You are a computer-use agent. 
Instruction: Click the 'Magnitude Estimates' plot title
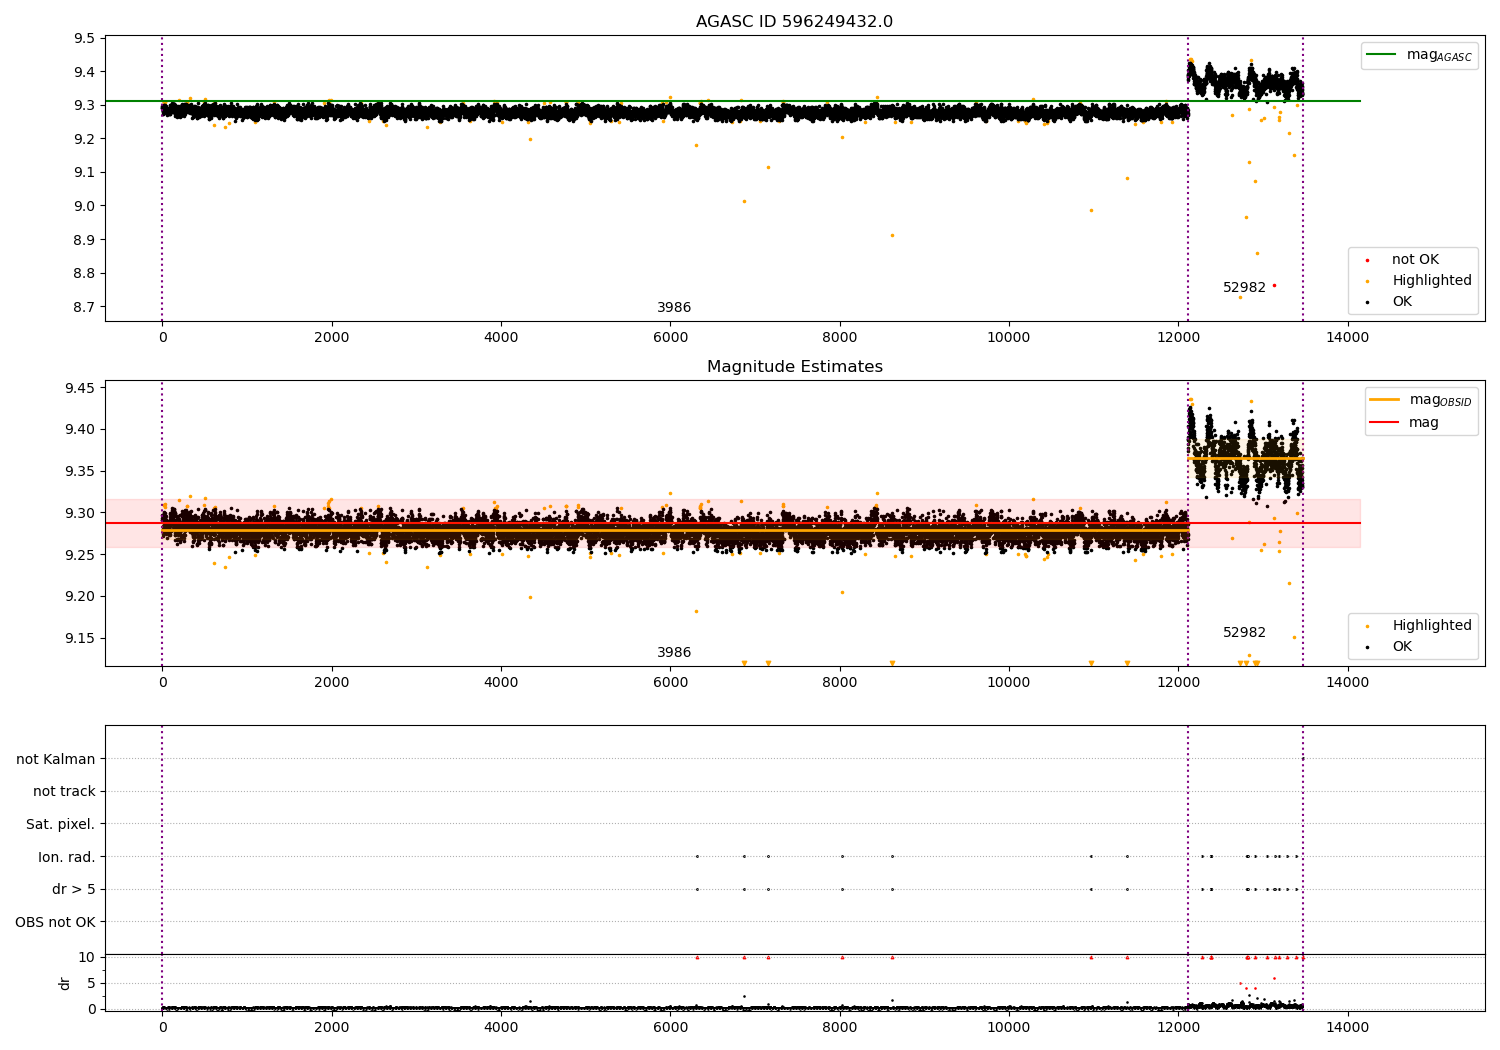tap(794, 367)
